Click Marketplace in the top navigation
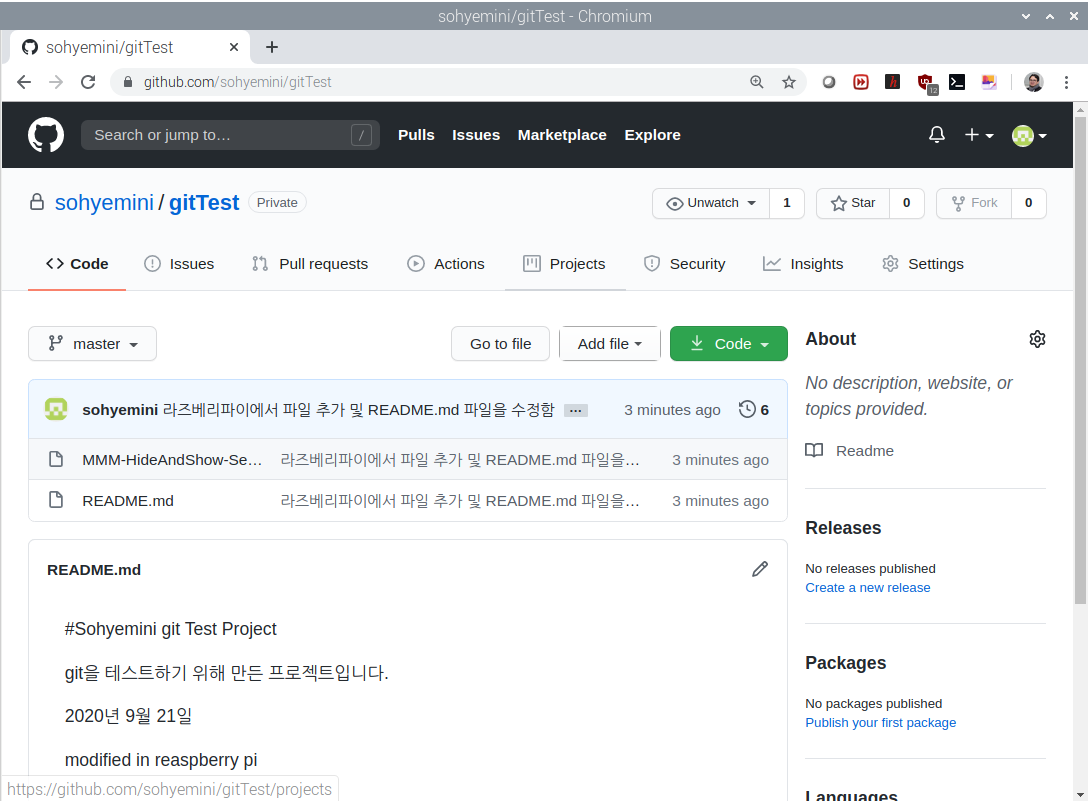Viewport: 1088px width, 803px height. [x=562, y=135]
